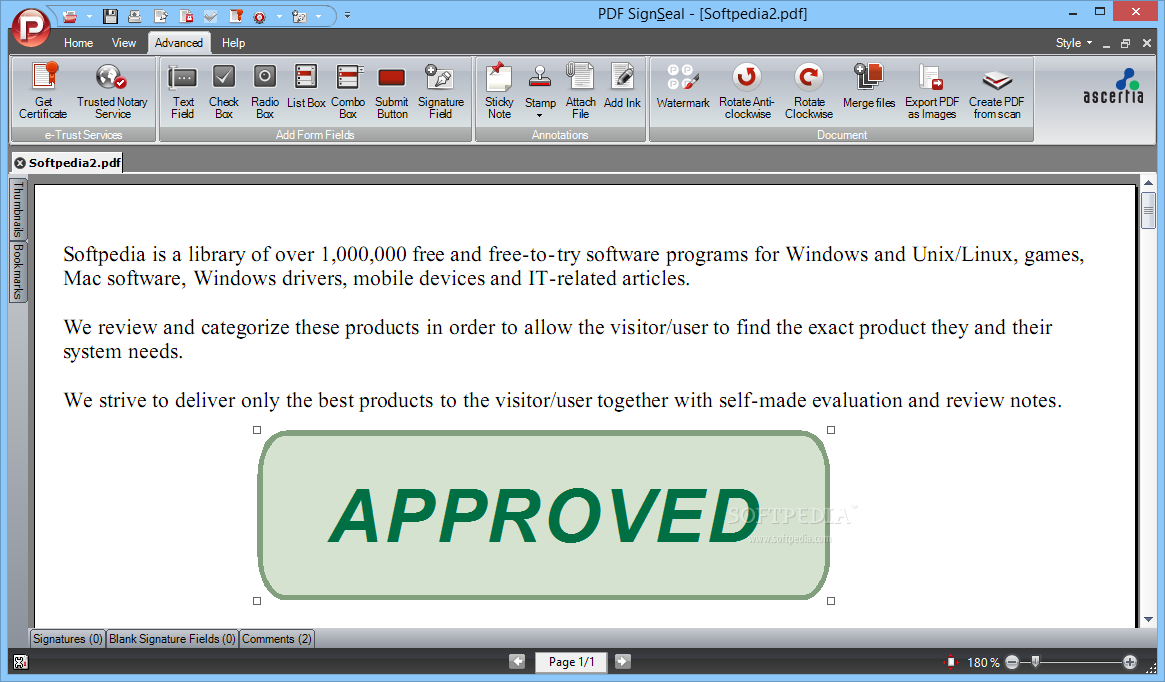Click the open folder icon in quick access toolbar
The height and width of the screenshot is (682, 1165).
coord(70,16)
